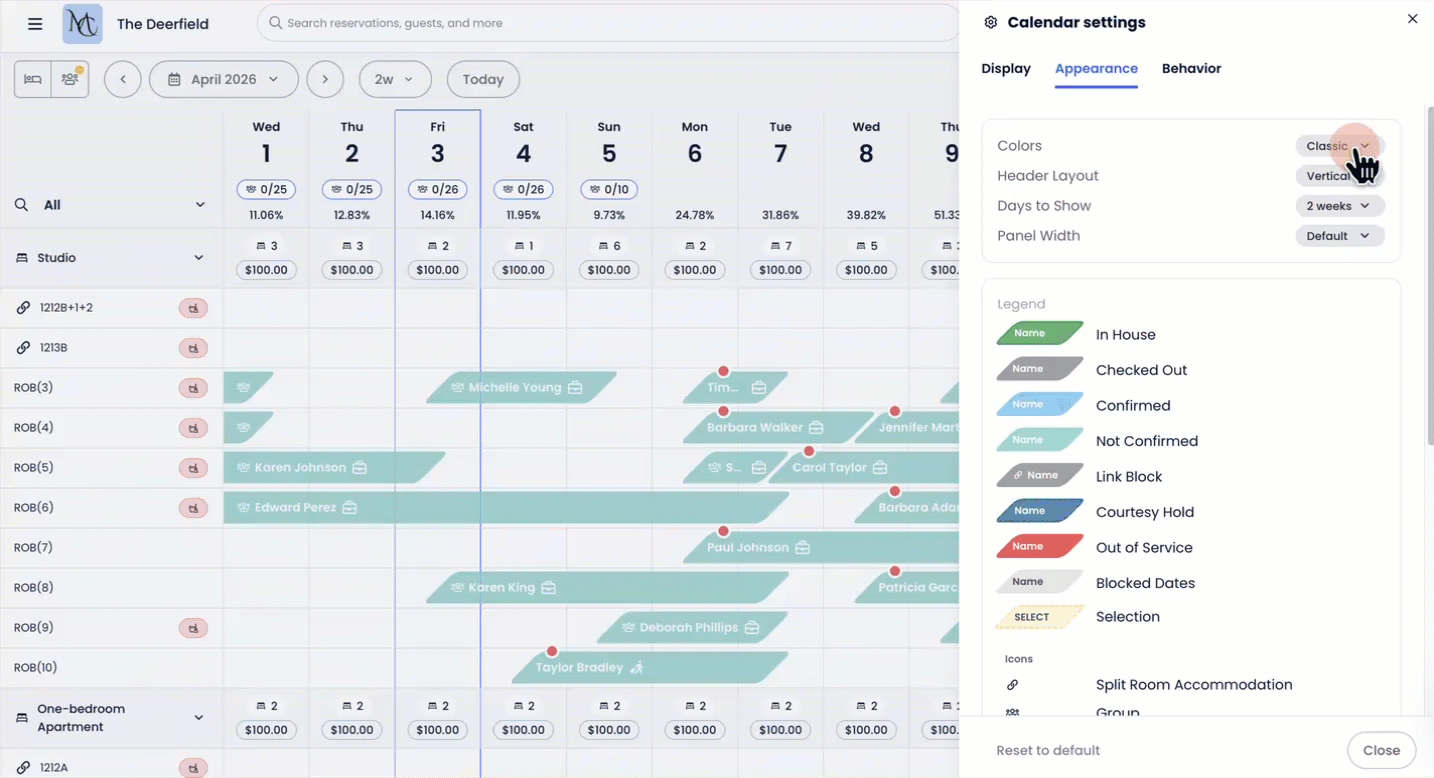1434x778 pixels.
Task: Advance to next date range arrow
Action: click(x=325, y=79)
